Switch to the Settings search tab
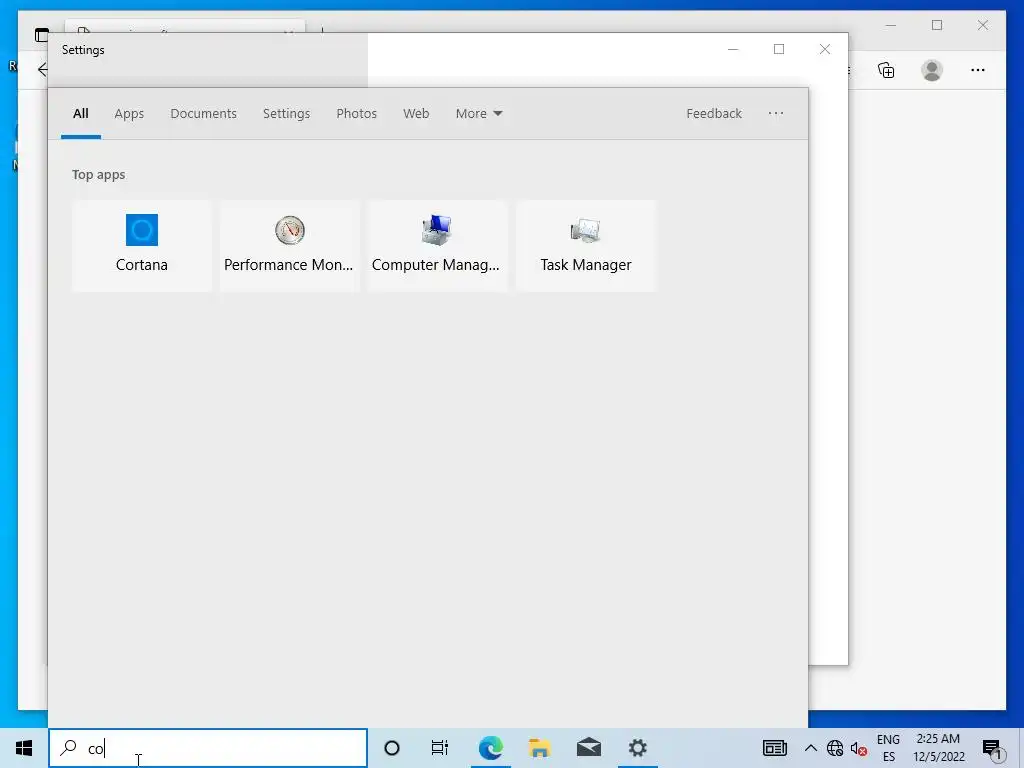This screenshot has height=768, width=1024. click(x=287, y=114)
